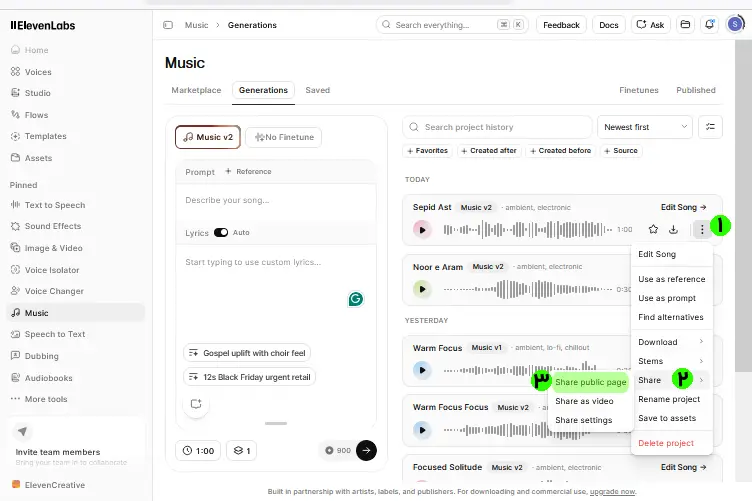
Task: Choose Save to assets menu item
Action: pyautogui.click(x=671, y=418)
